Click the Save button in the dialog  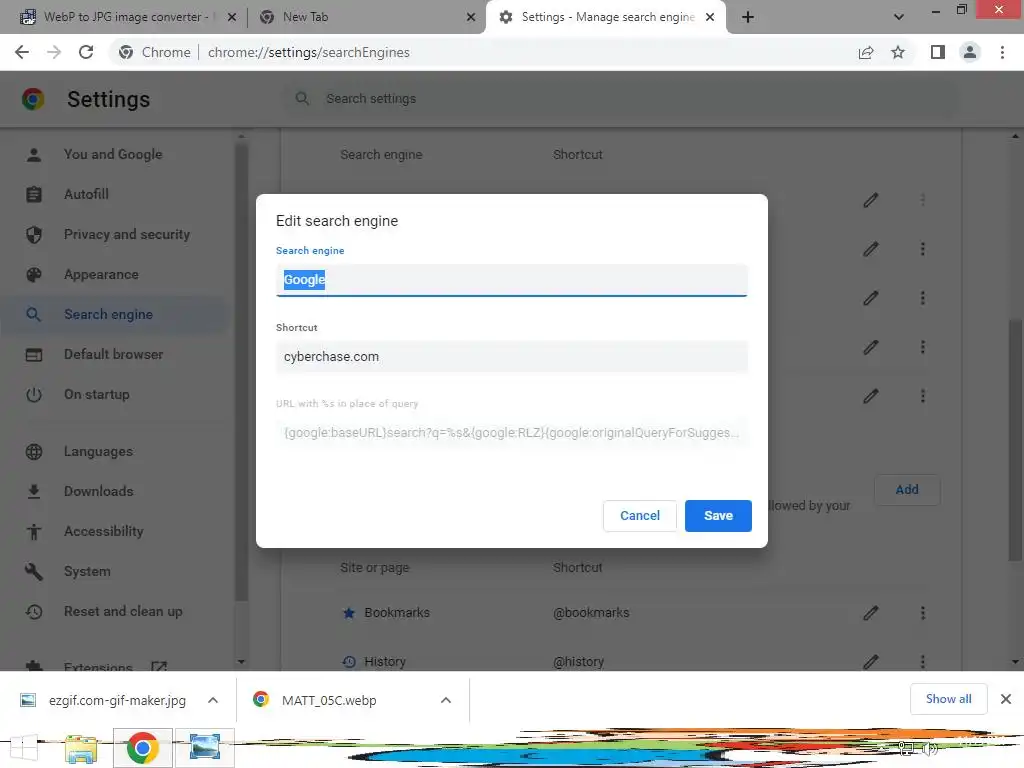(x=718, y=515)
